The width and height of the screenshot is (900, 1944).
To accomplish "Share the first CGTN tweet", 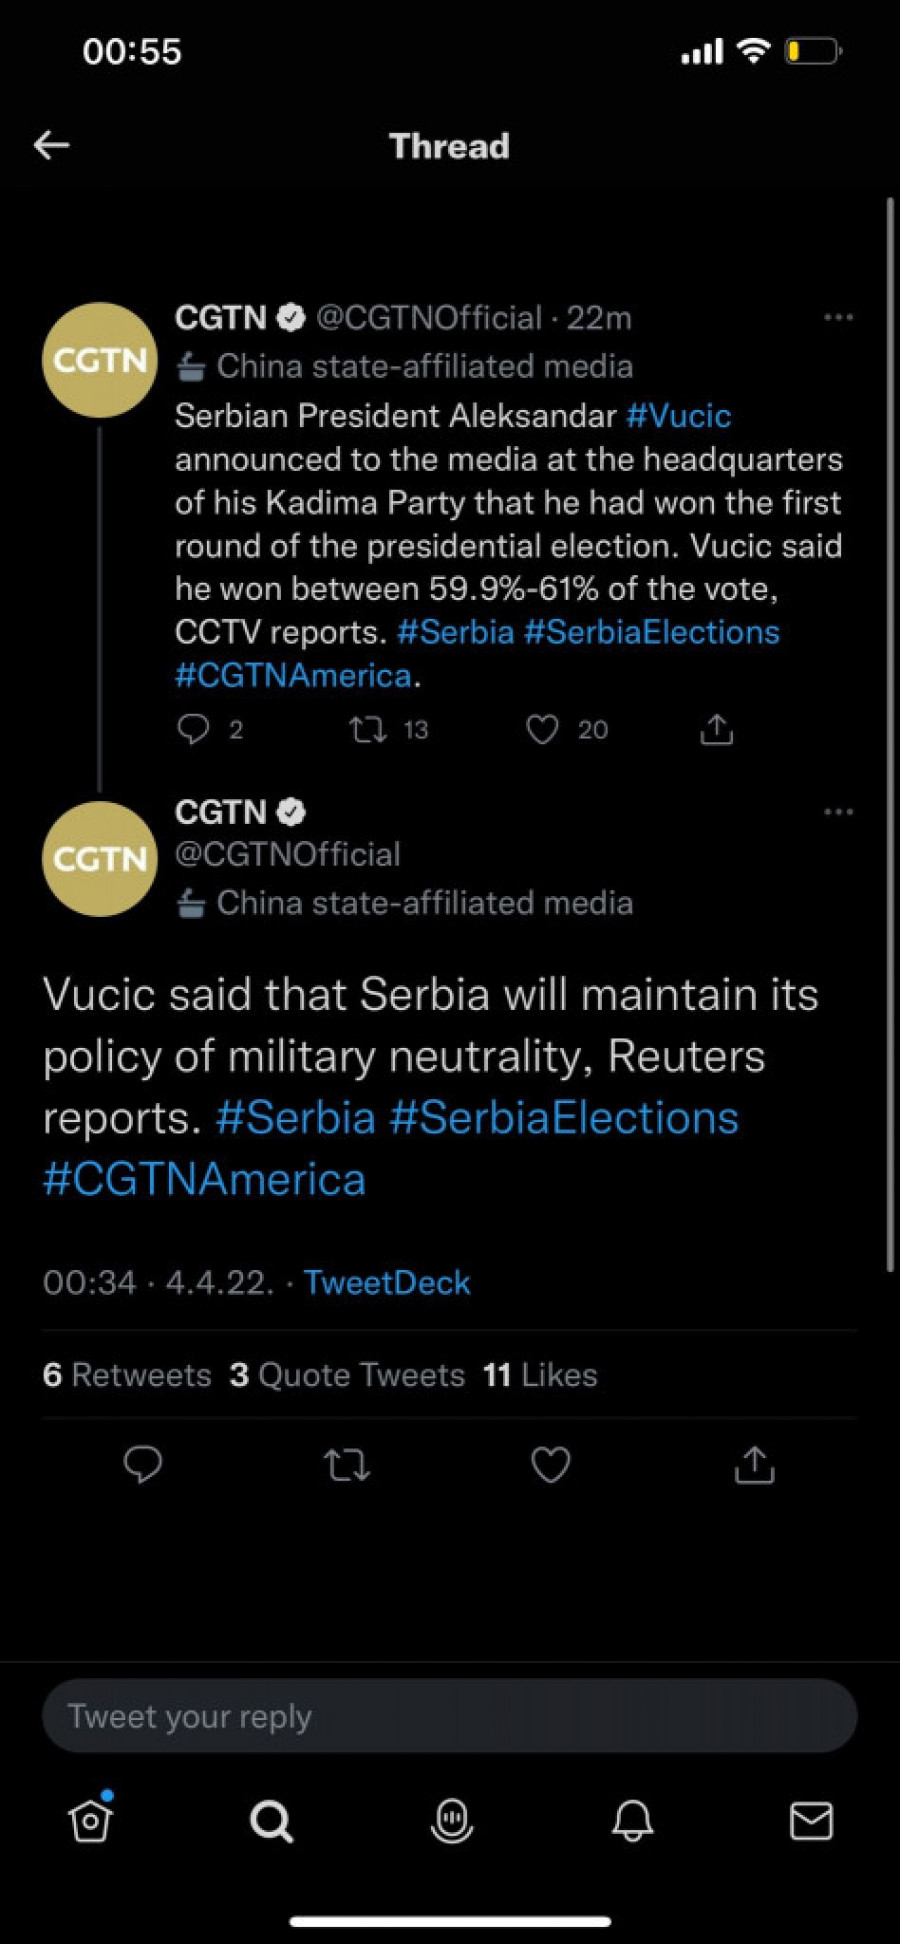I will tap(716, 730).
